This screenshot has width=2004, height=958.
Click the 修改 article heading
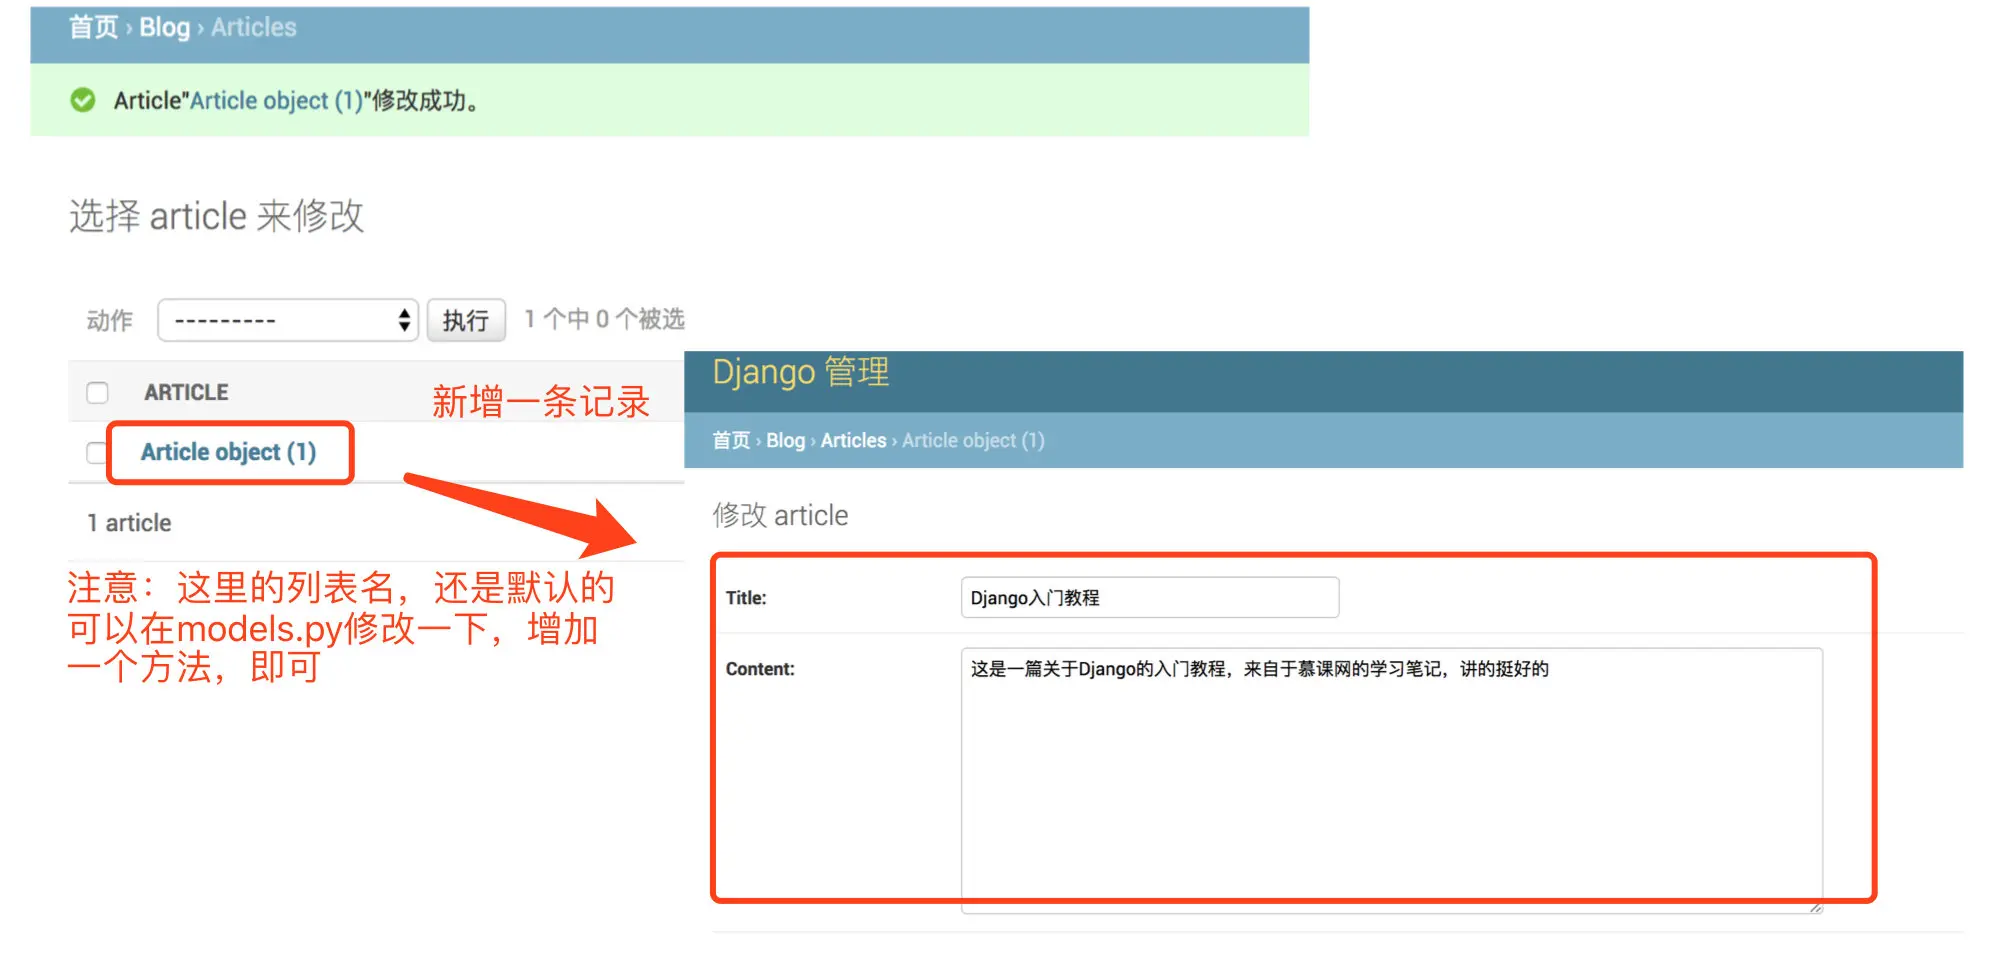[x=780, y=515]
